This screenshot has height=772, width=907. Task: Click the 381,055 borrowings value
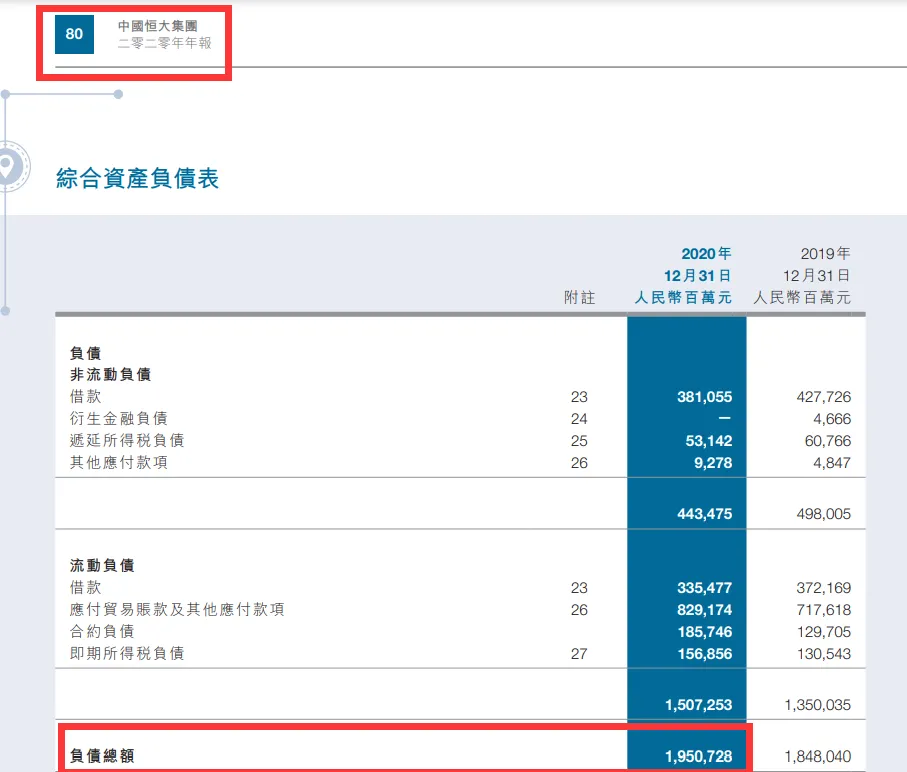pos(704,397)
